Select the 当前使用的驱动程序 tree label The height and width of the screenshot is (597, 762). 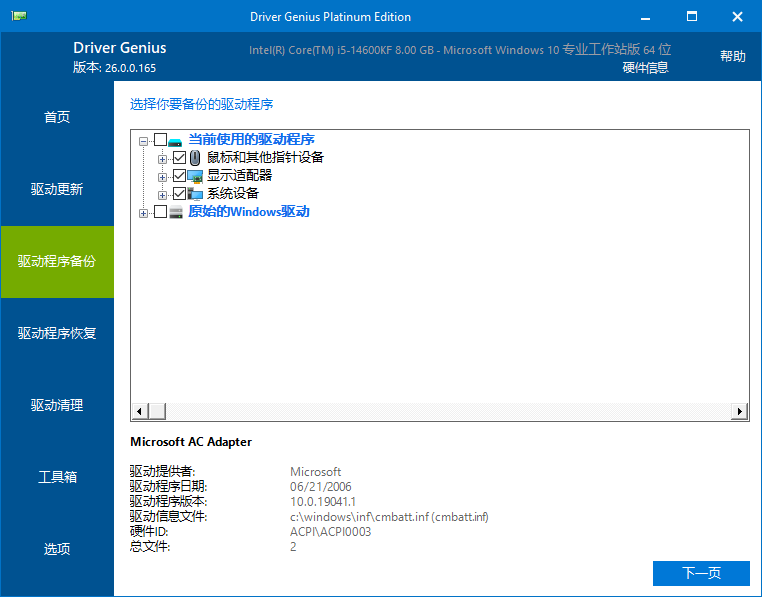tap(251, 140)
